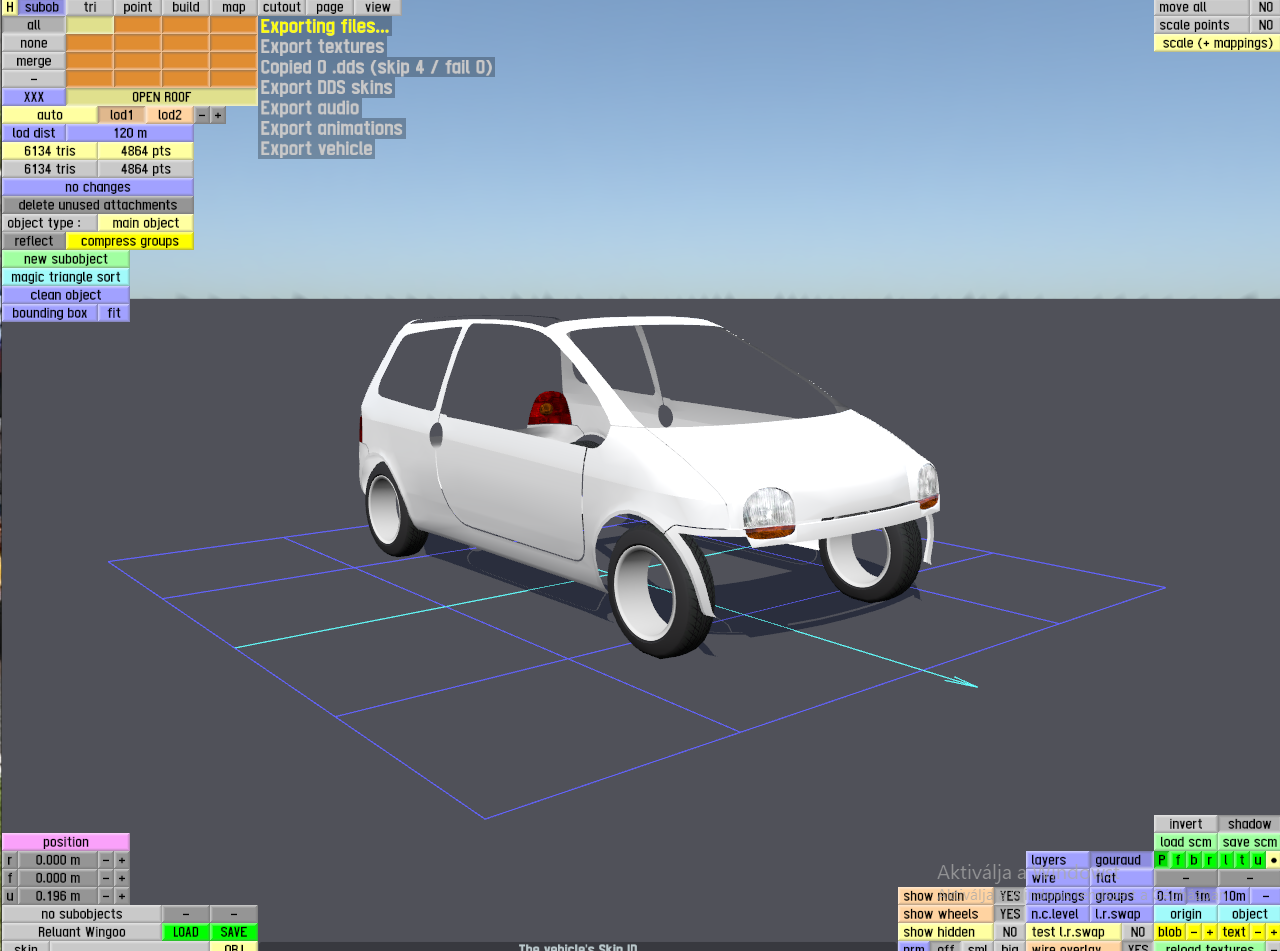
Task: Click the OPEN ROOF layer label
Action: tap(162, 97)
